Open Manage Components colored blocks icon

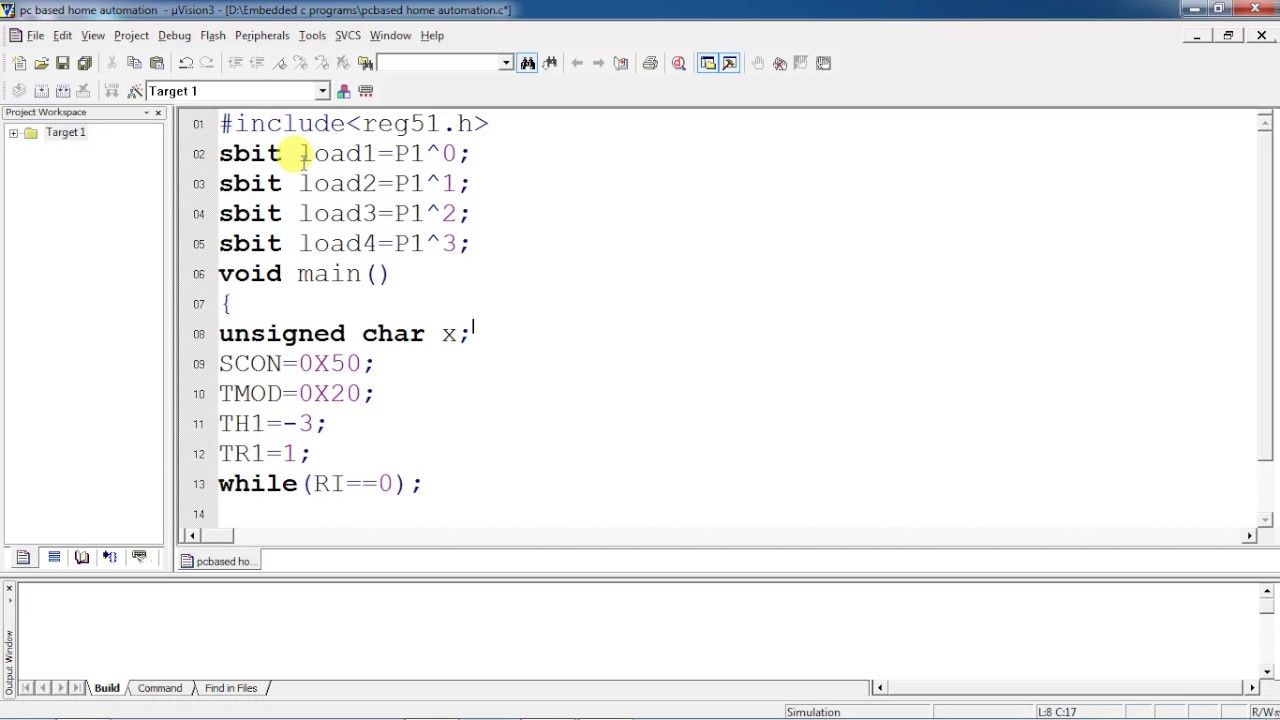coord(343,91)
